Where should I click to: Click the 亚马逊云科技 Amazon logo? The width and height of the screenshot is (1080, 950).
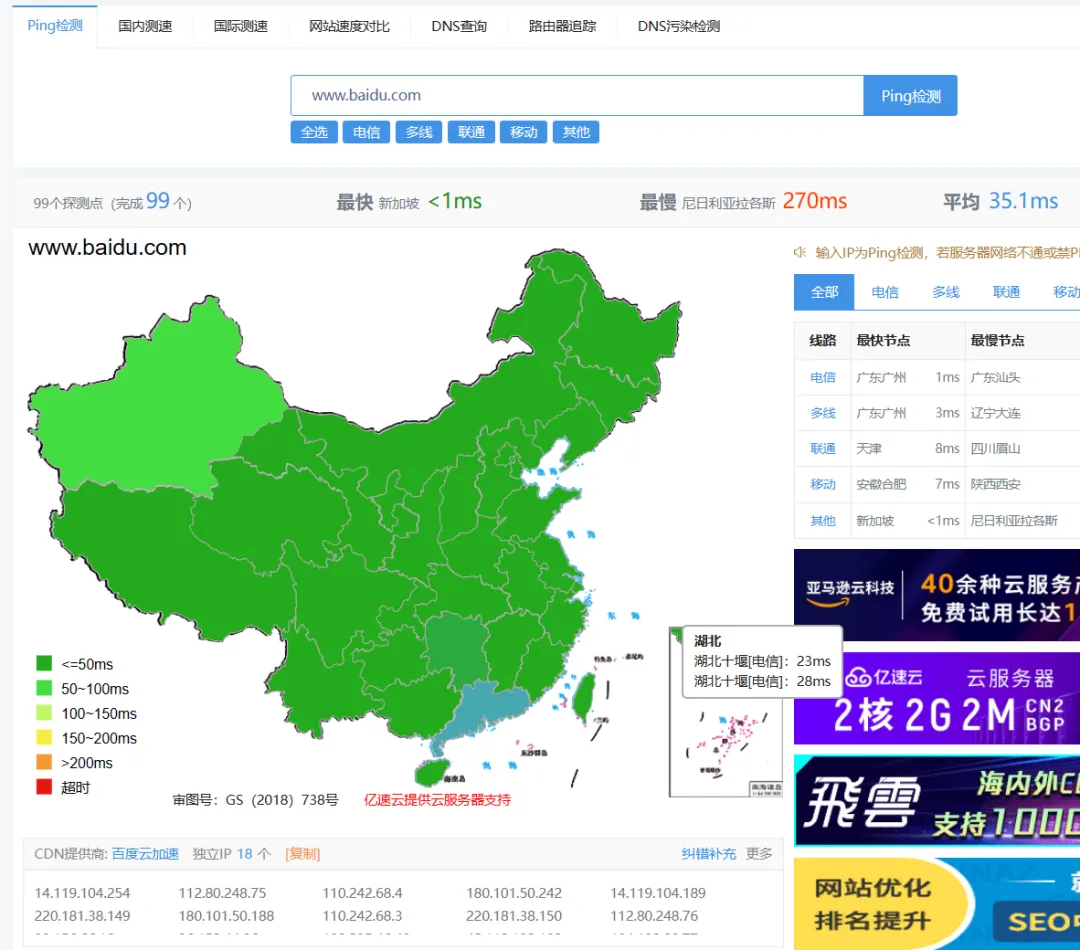coord(851,593)
